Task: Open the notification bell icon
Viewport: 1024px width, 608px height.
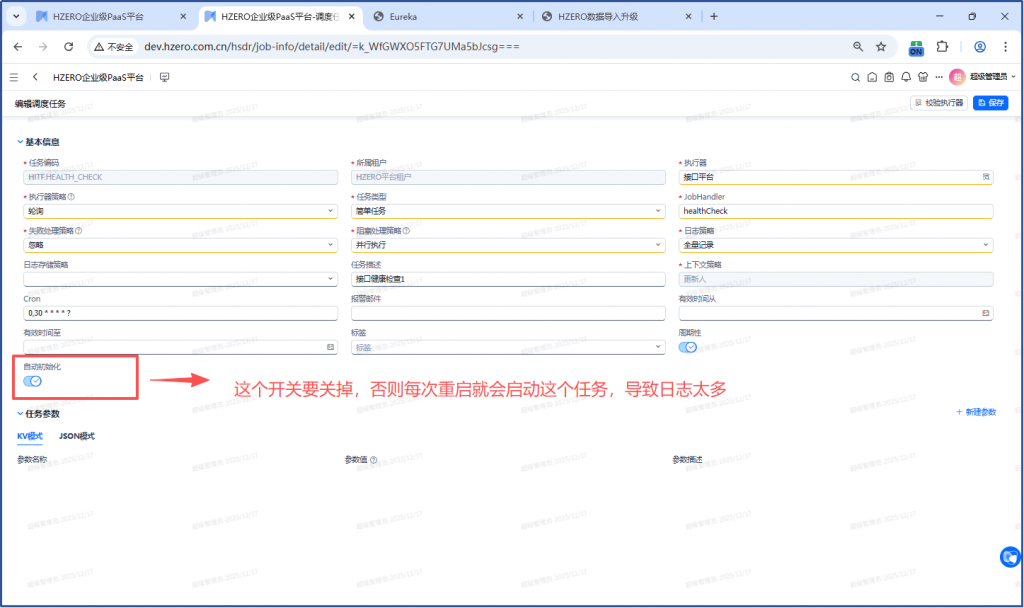Action: [905, 77]
